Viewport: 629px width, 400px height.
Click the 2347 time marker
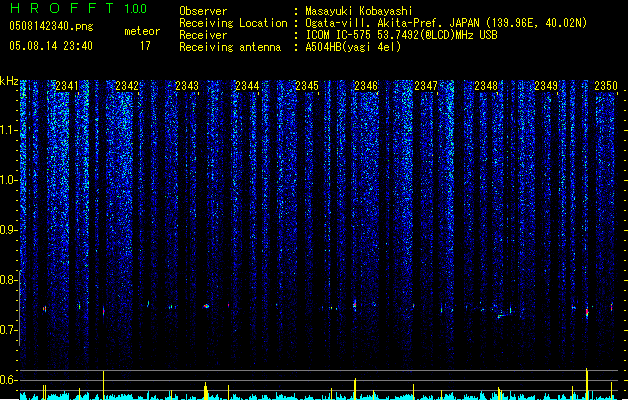pyautogui.click(x=426, y=86)
